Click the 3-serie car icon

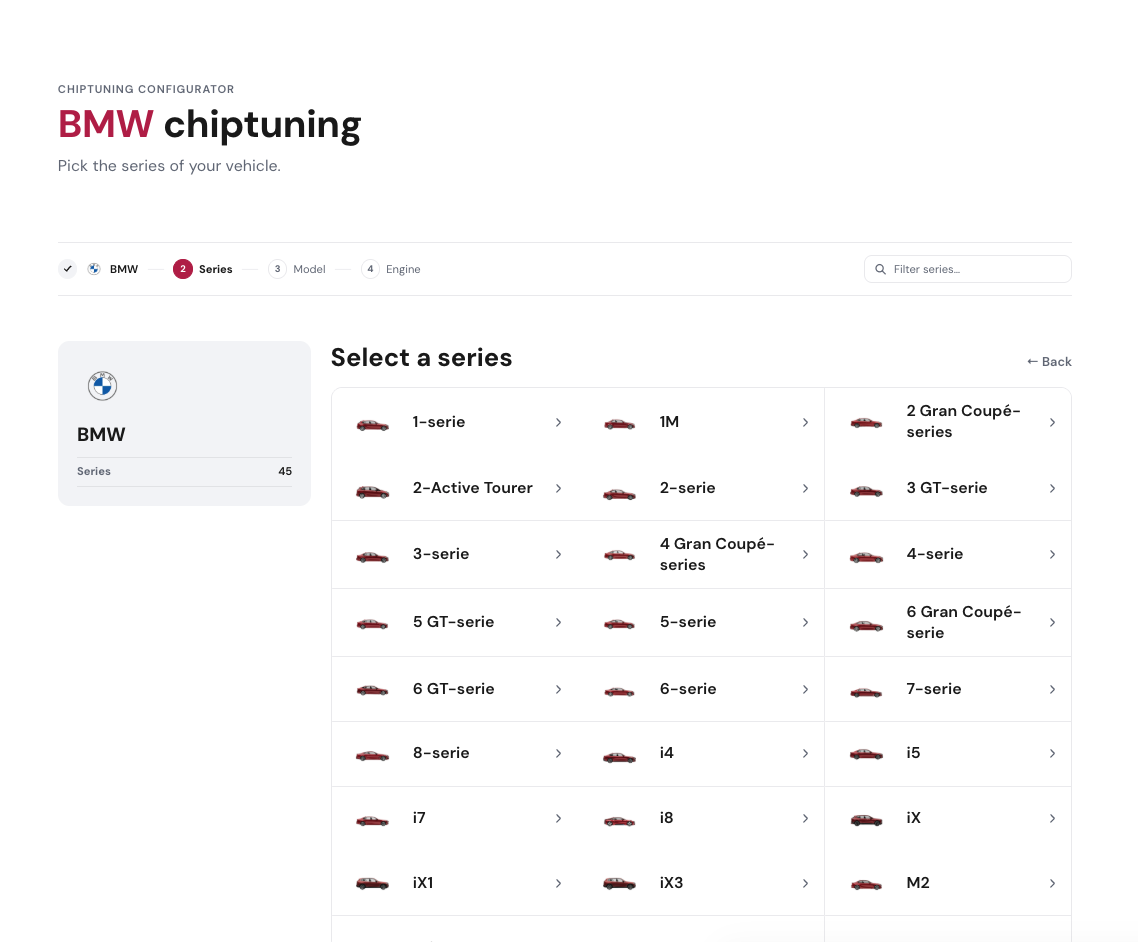pyautogui.click(x=372, y=557)
